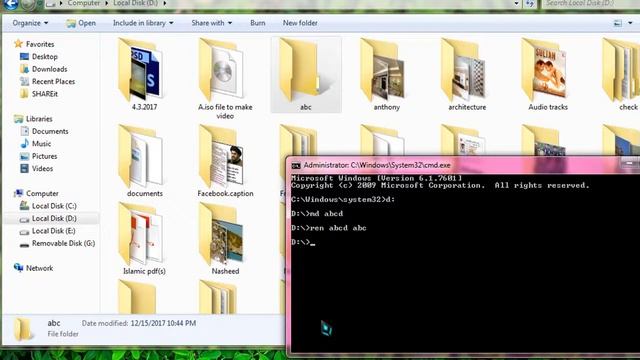Click Computer in address bar breadcrumb
The height and width of the screenshot is (360, 640).
click(x=84, y=3)
